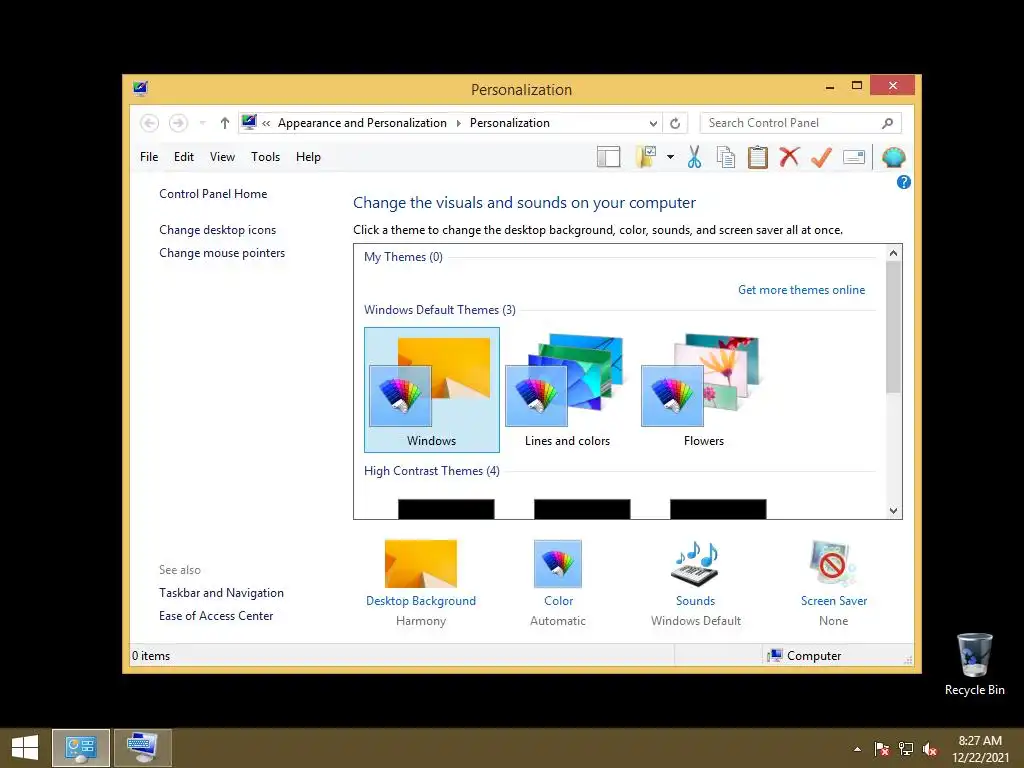Click the themes list scrollbar thumb
This screenshot has width=1024, height=768.
893,327
